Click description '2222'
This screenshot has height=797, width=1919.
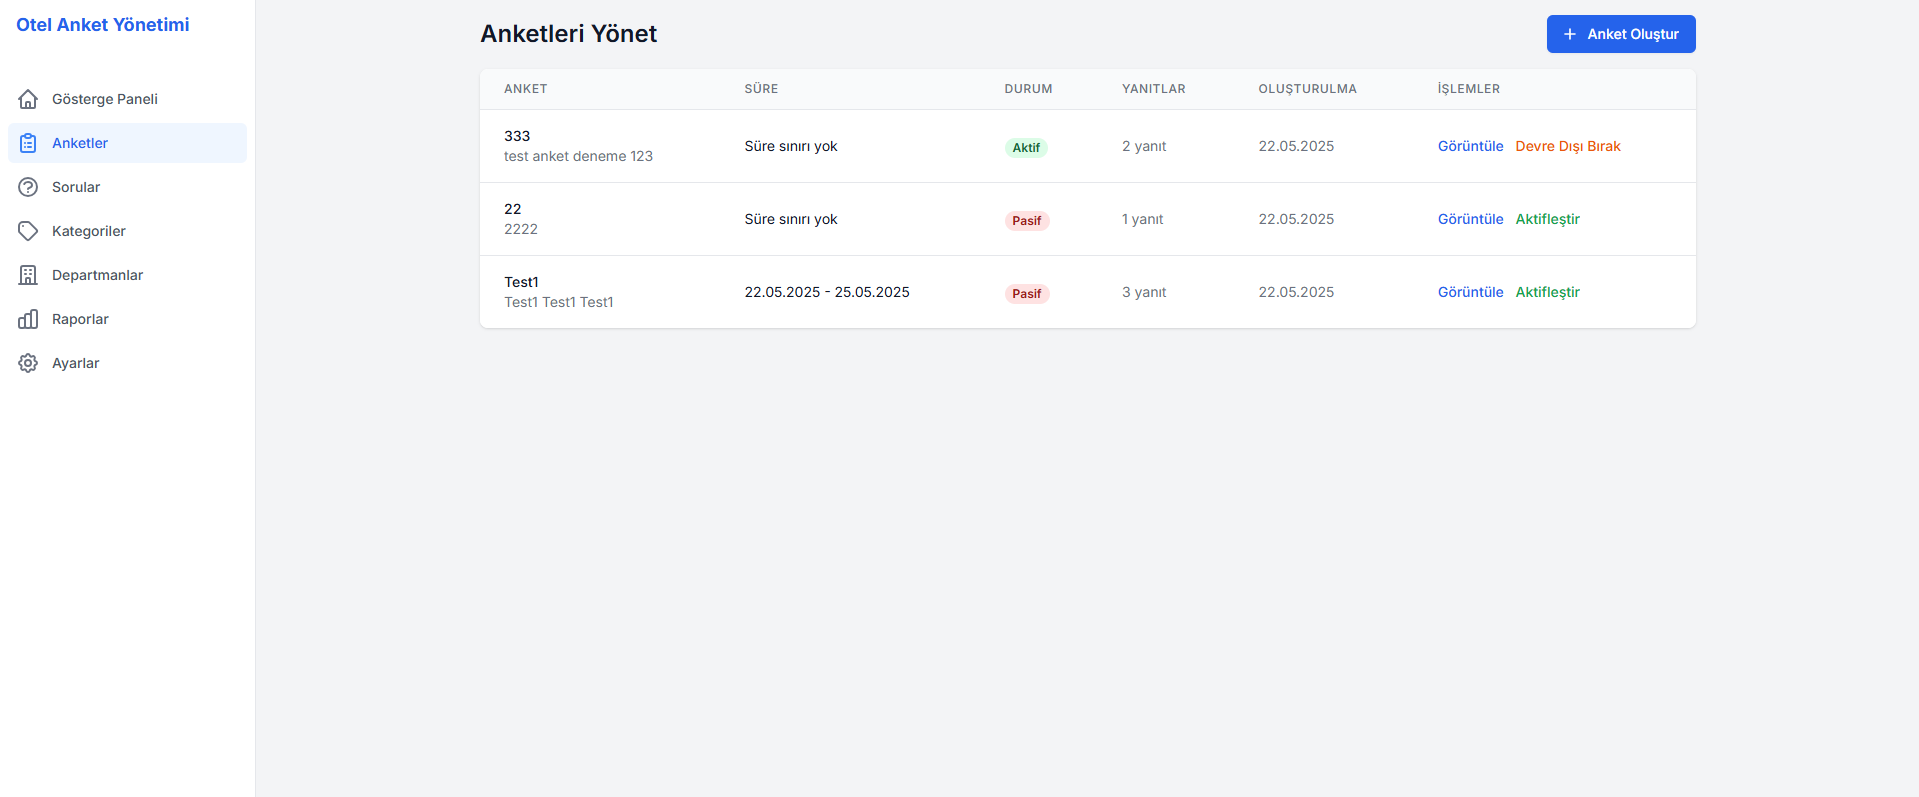coord(521,229)
